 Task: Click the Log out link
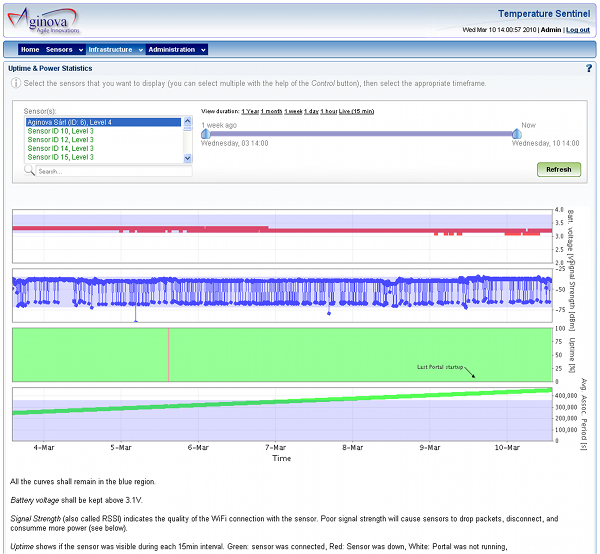pyautogui.click(x=577, y=30)
